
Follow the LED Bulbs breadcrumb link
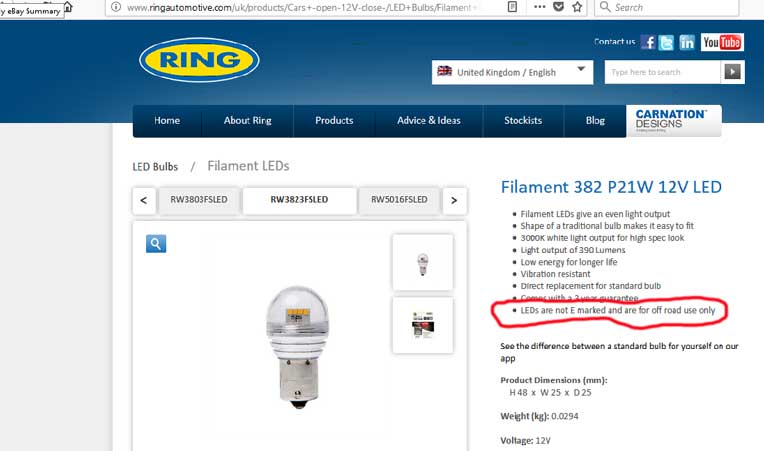click(x=155, y=167)
